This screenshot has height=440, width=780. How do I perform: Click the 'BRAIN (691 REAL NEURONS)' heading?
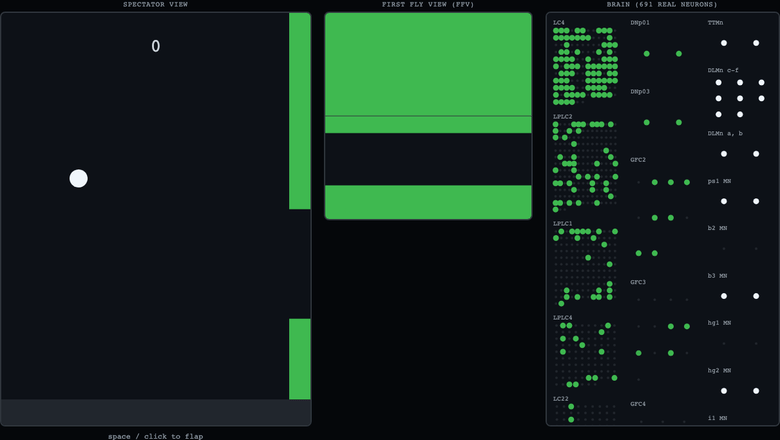(662, 4)
